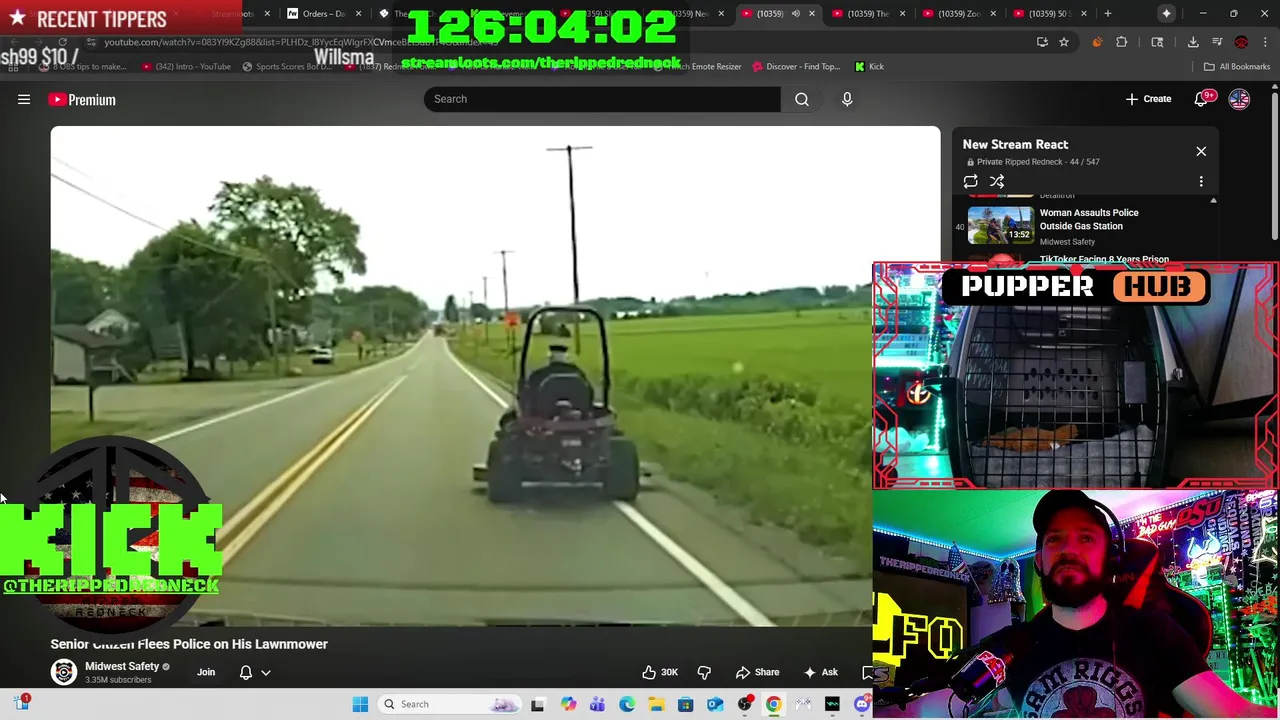
Task: Open Chrome from the taskbar
Action: pyautogui.click(x=773, y=704)
